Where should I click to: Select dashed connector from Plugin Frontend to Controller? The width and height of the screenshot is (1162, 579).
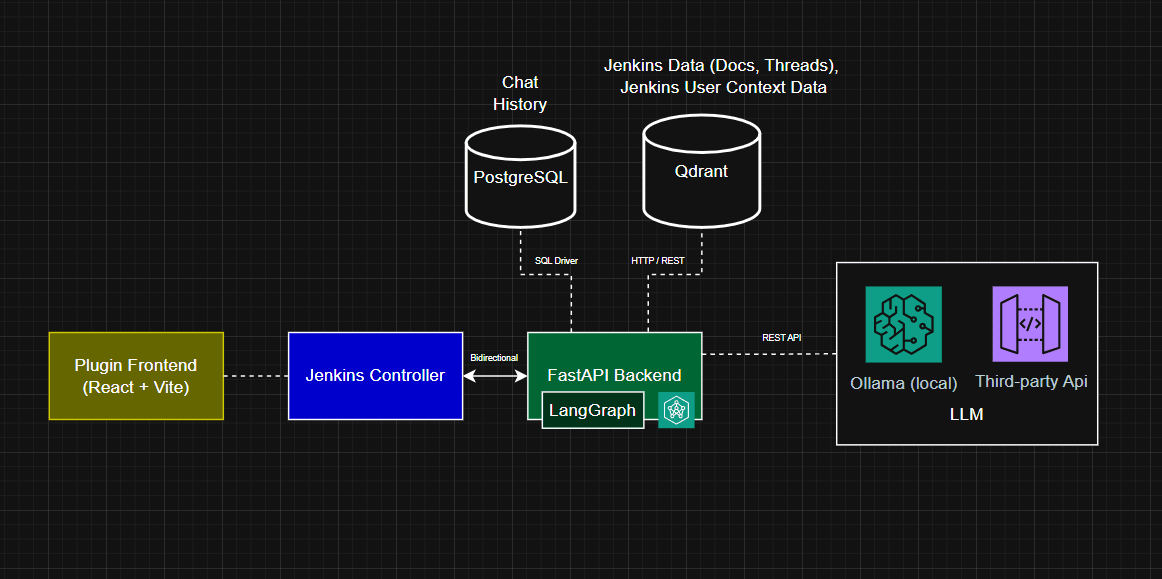tap(256, 376)
